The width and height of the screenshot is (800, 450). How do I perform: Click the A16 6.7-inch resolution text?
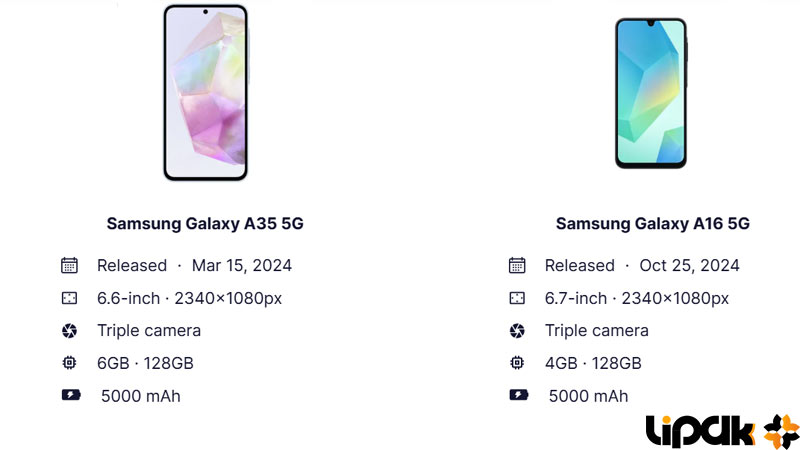coord(637,298)
